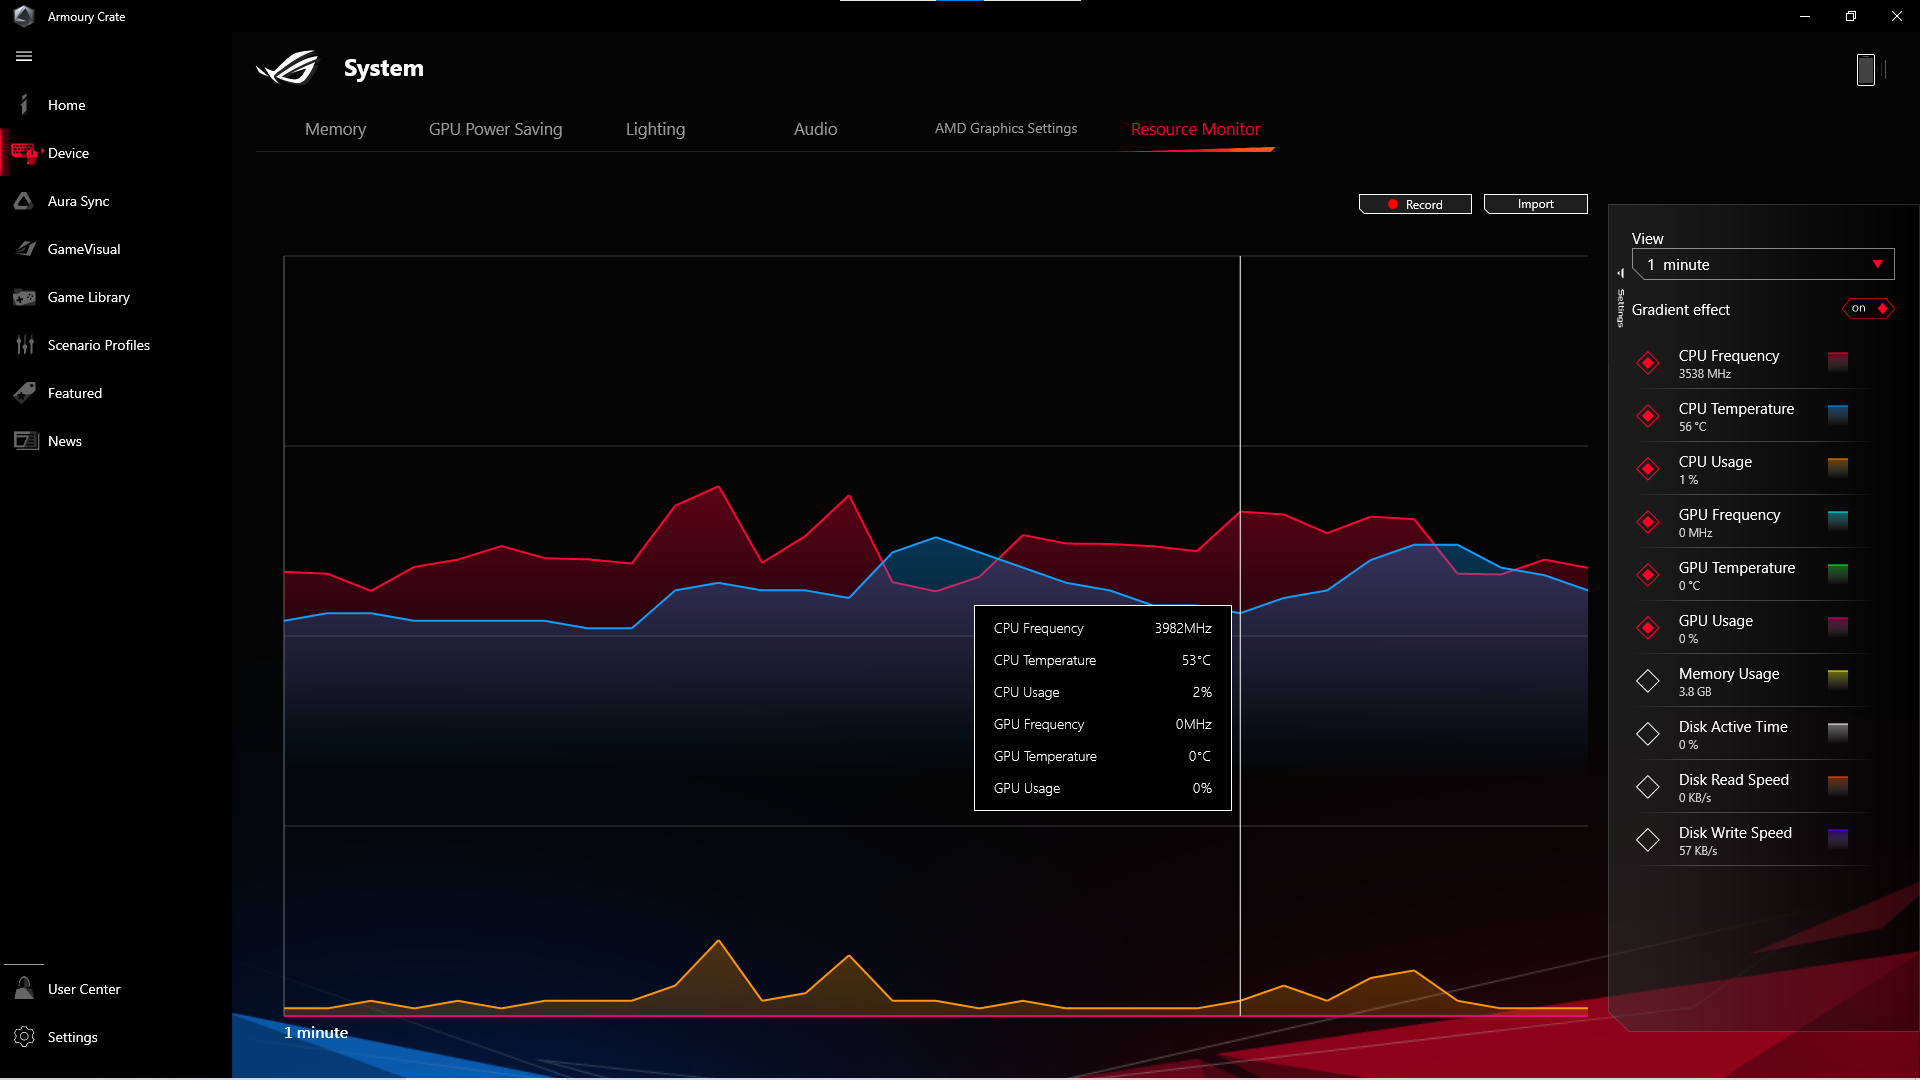Image resolution: width=1920 pixels, height=1080 pixels.
Task: Click the device phone icon top right
Action: (1865, 70)
